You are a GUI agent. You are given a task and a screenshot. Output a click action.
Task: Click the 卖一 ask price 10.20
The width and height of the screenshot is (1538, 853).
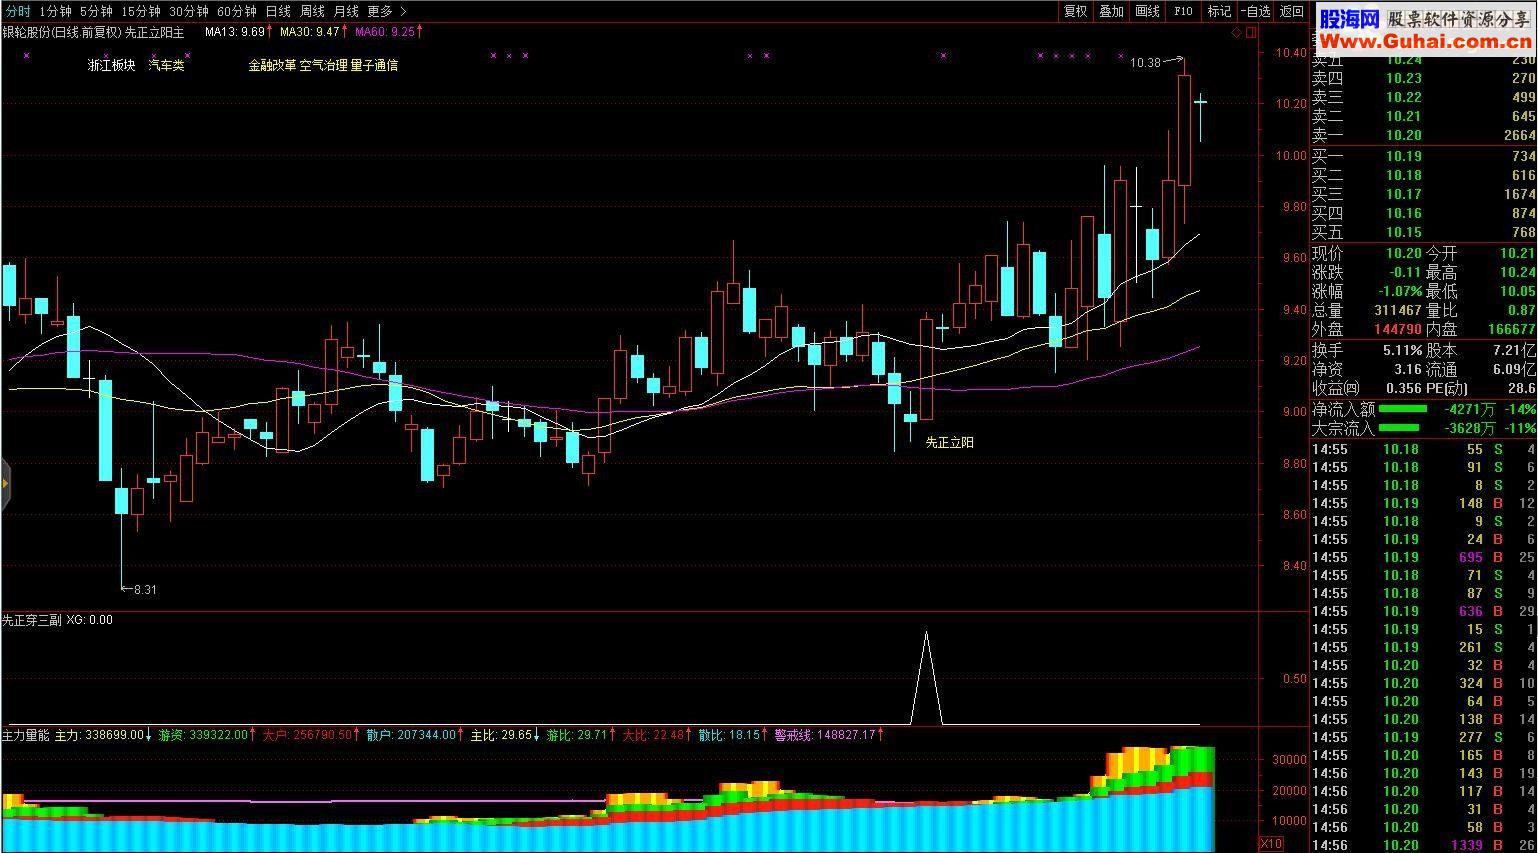(1404, 135)
